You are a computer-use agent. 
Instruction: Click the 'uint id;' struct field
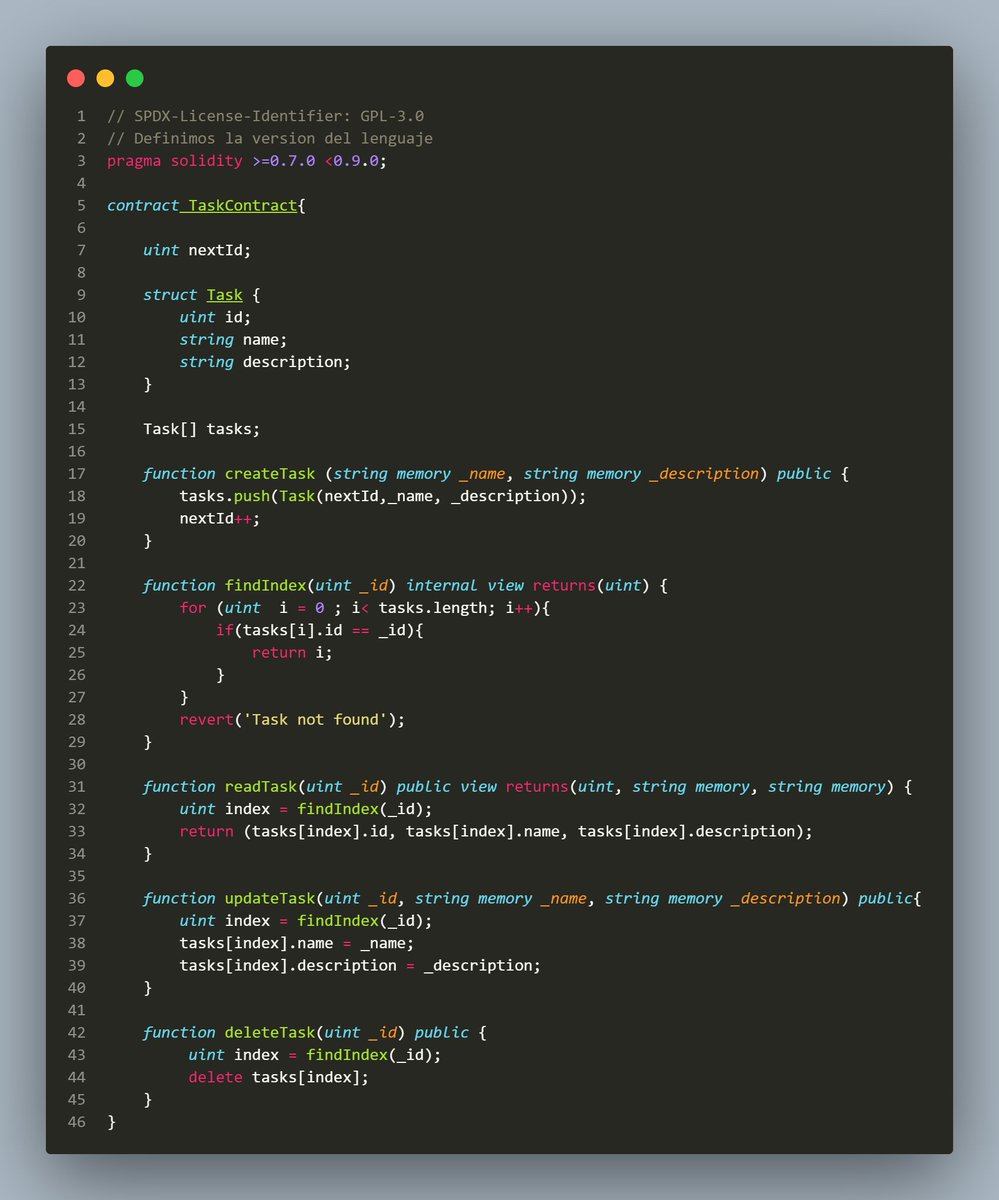[215, 317]
